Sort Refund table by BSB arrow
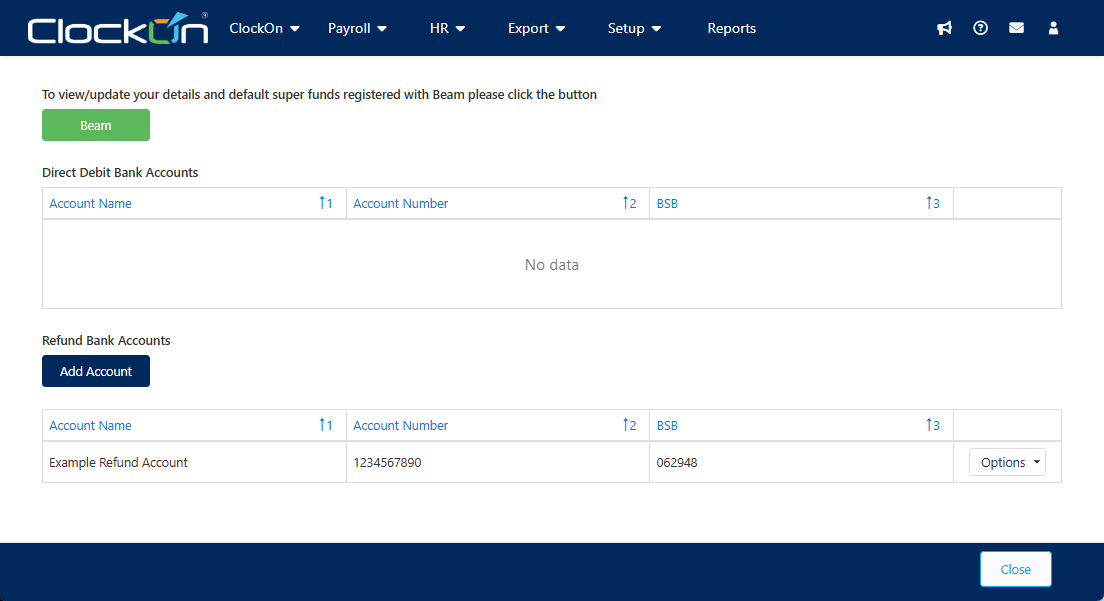This screenshot has height=601, width=1104. (x=934, y=425)
